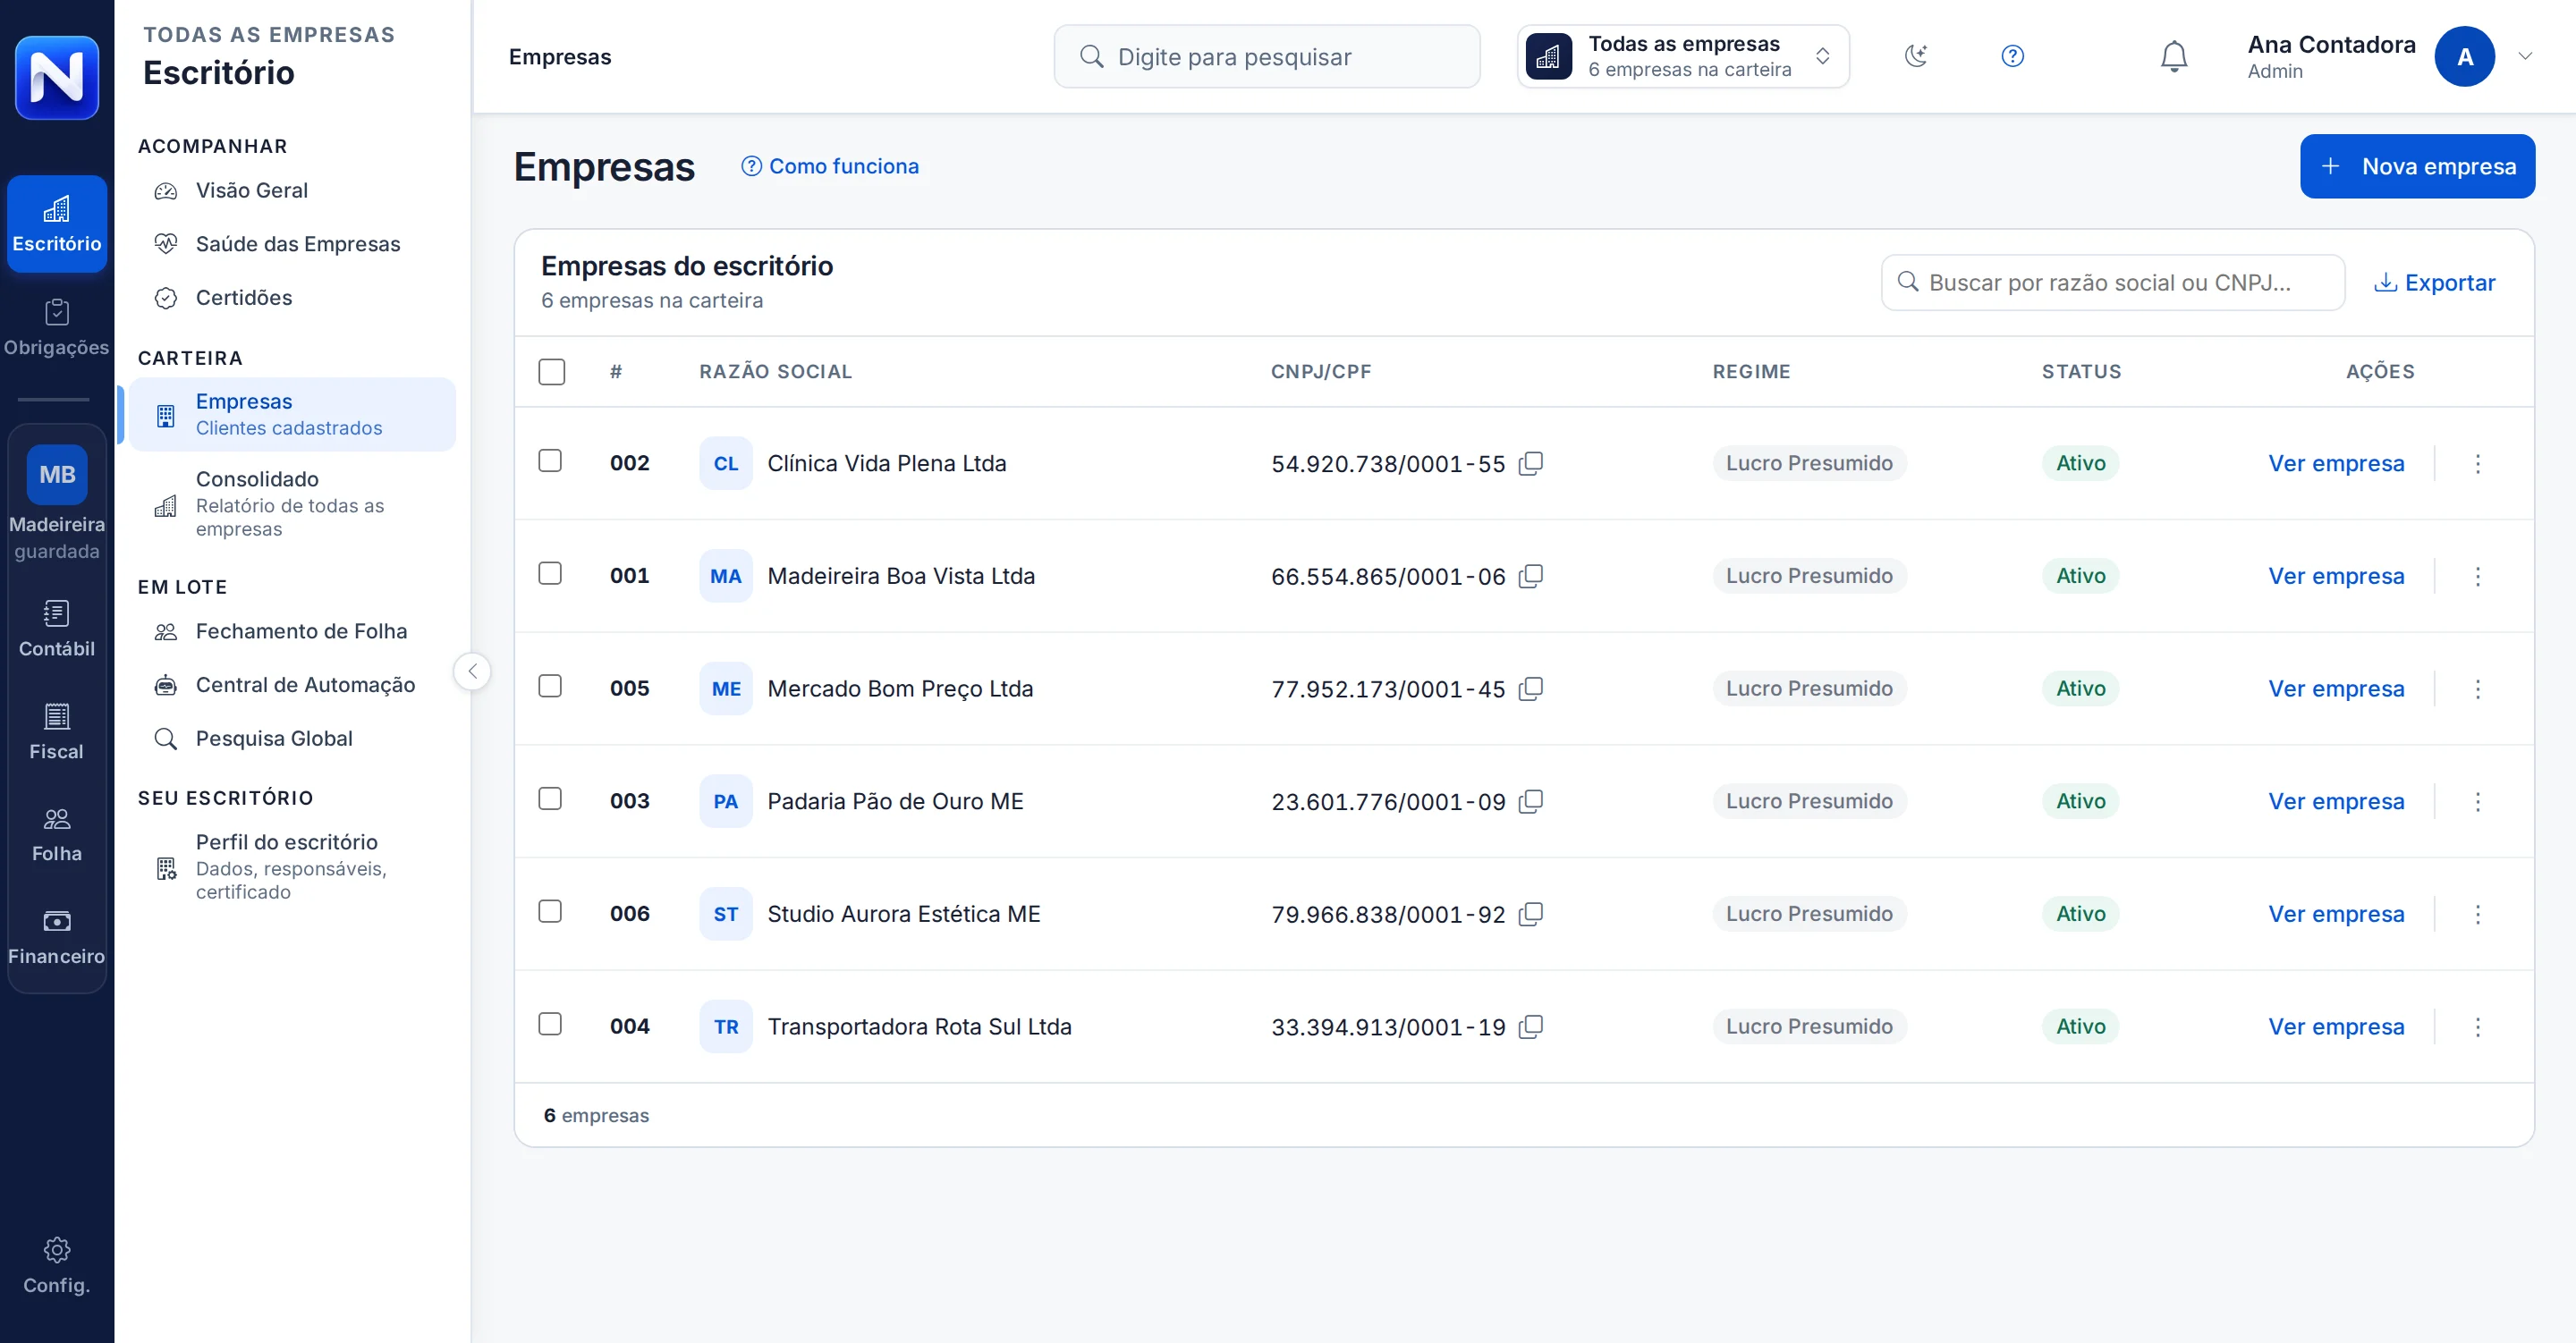Copy CNPJ of Padaria Pão de Ouro ME
The width and height of the screenshot is (2576, 1343).
pos(1531,801)
